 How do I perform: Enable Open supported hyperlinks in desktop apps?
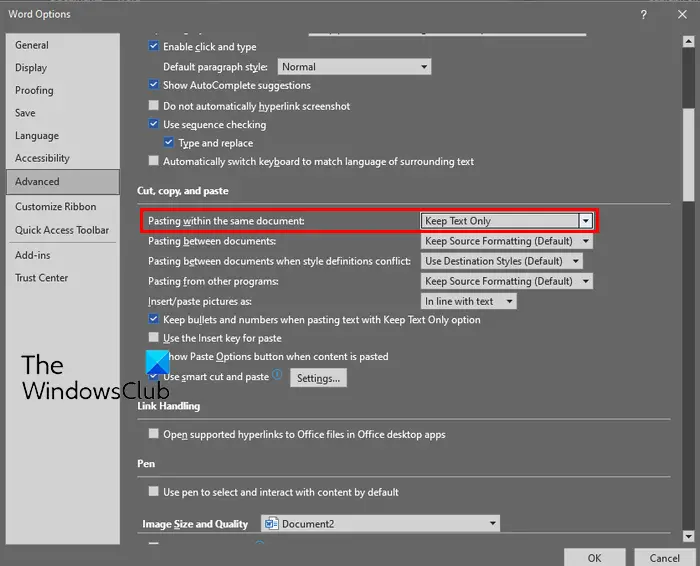coord(154,433)
